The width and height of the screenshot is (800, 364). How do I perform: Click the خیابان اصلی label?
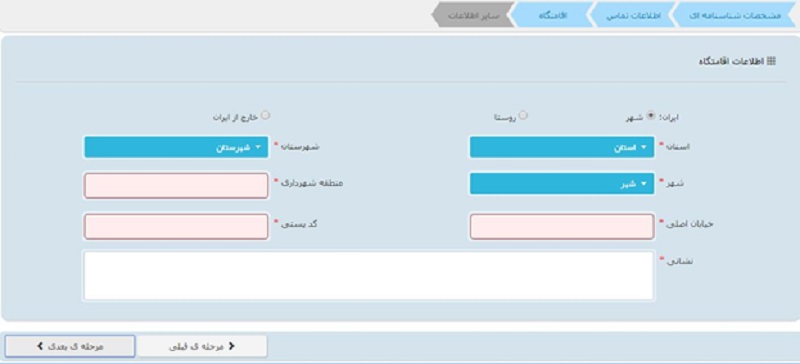pos(689,224)
